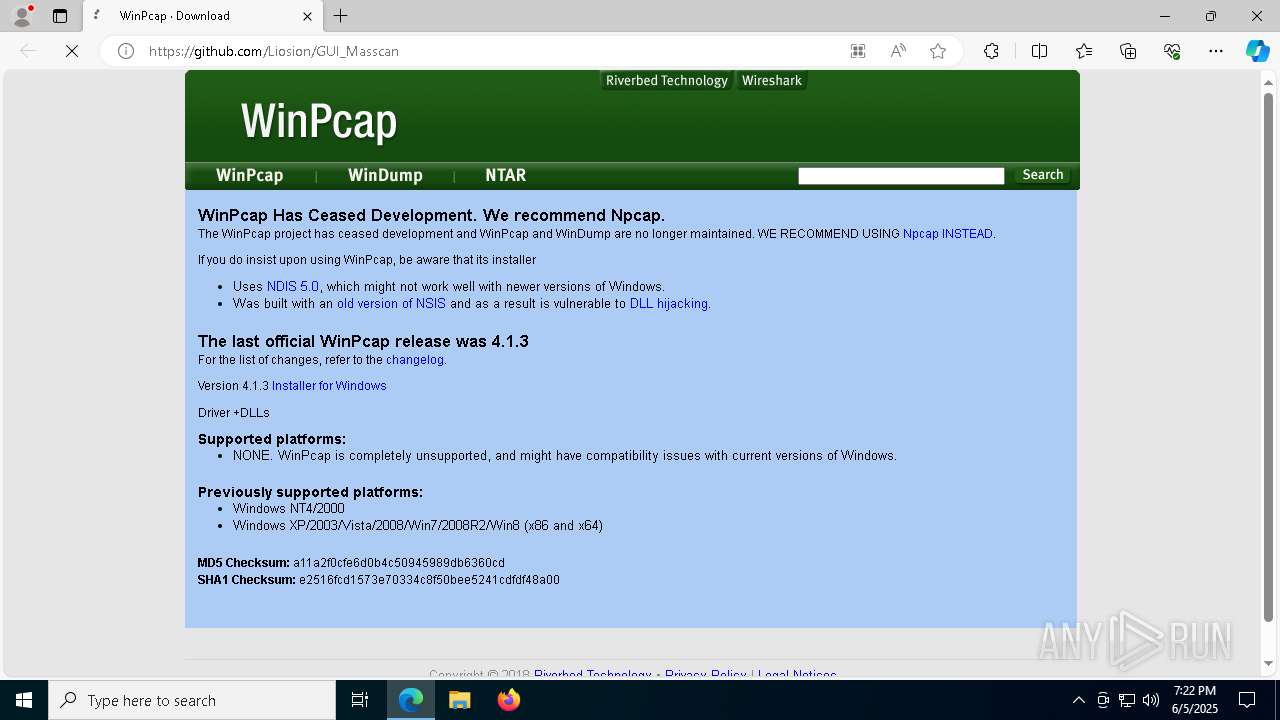
Task: Open a new browser tab
Action: coord(341,16)
